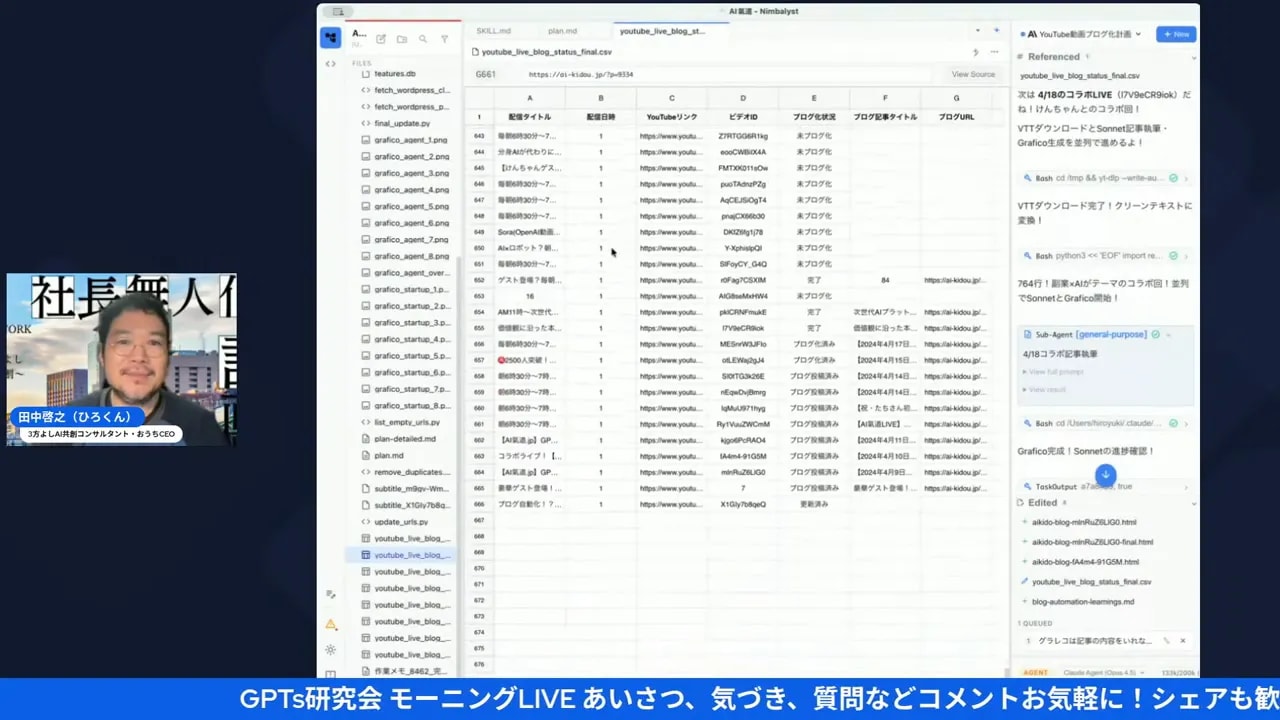Click the refresh icon beside youtube_live_blog_status_final.csv
The image size is (1280, 720).
tap(976, 52)
